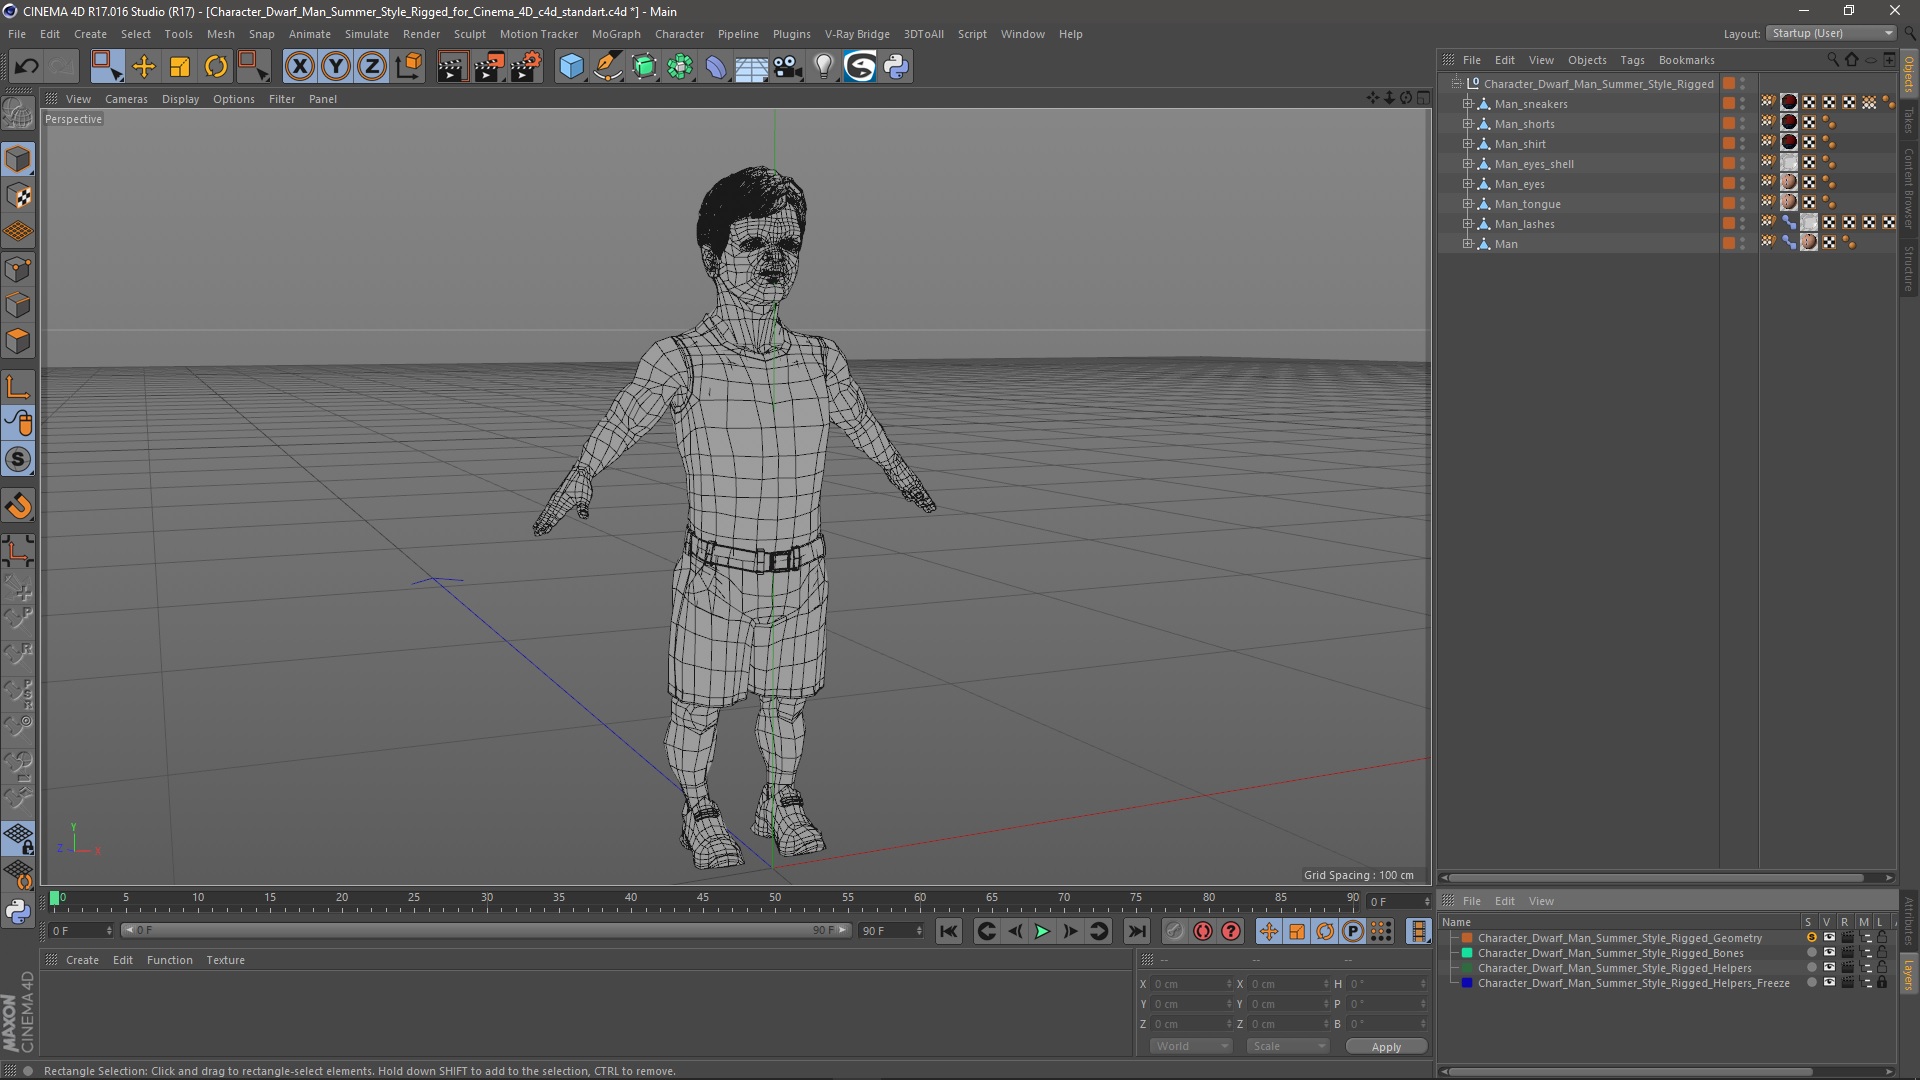Image resolution: width=1920 pixels, height=1080 pixels.
Task: Expand Man_eyes_shell tree node
Action: 1467,164
